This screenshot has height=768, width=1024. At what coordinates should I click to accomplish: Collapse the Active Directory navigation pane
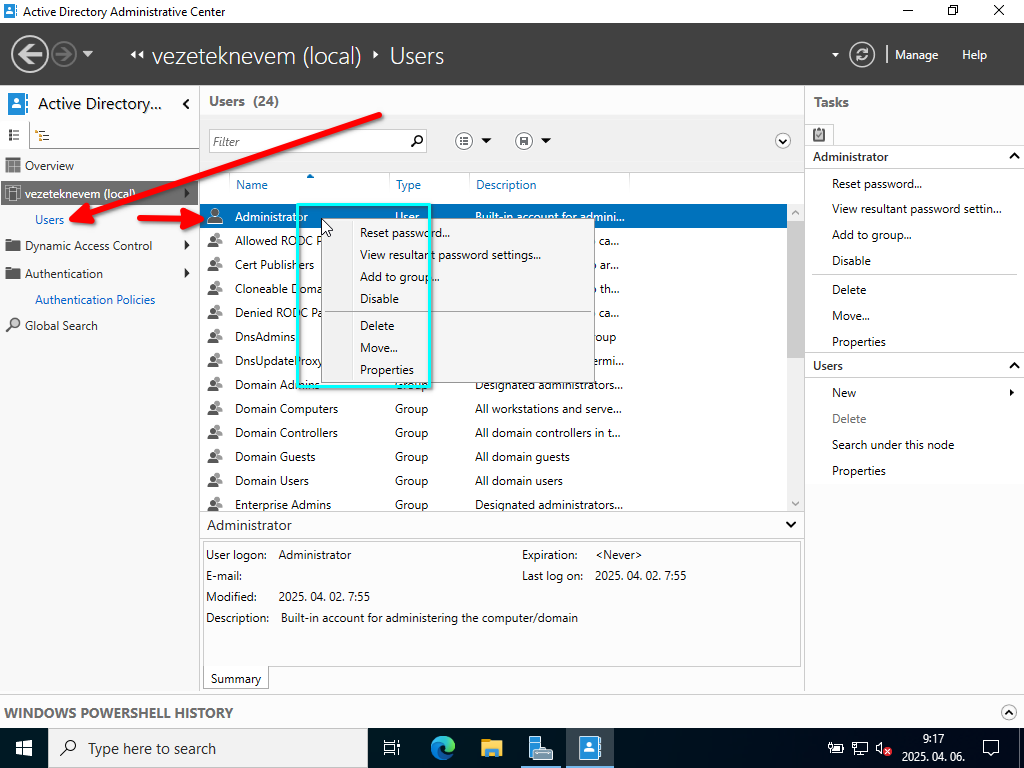(x=186, y=104)
